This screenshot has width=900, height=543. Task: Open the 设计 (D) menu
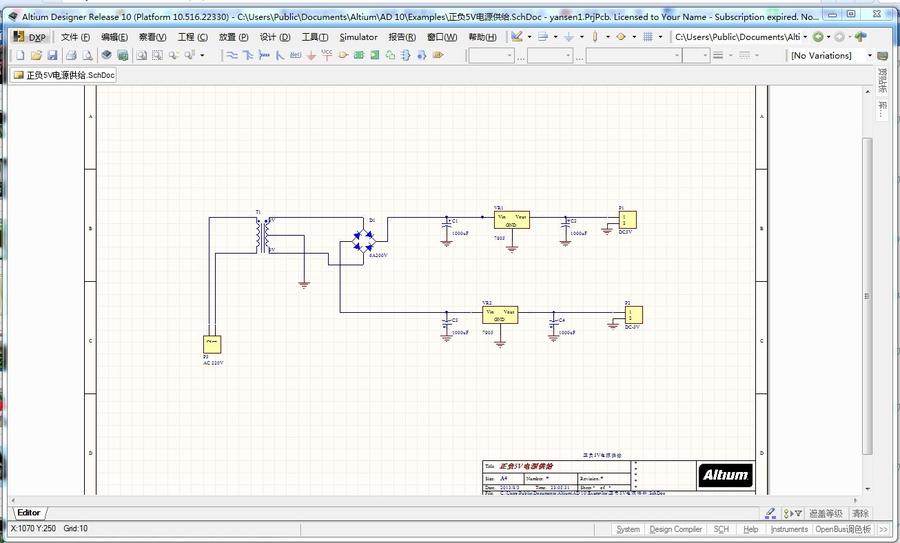click(274, 37)
